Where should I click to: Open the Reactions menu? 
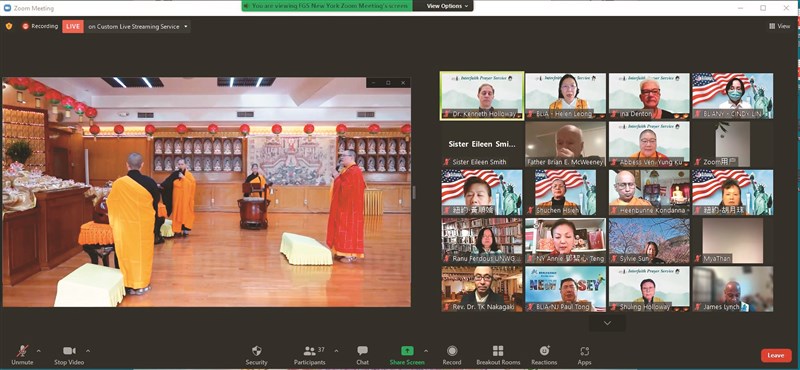pyautogui.click(x=544, y=351)
